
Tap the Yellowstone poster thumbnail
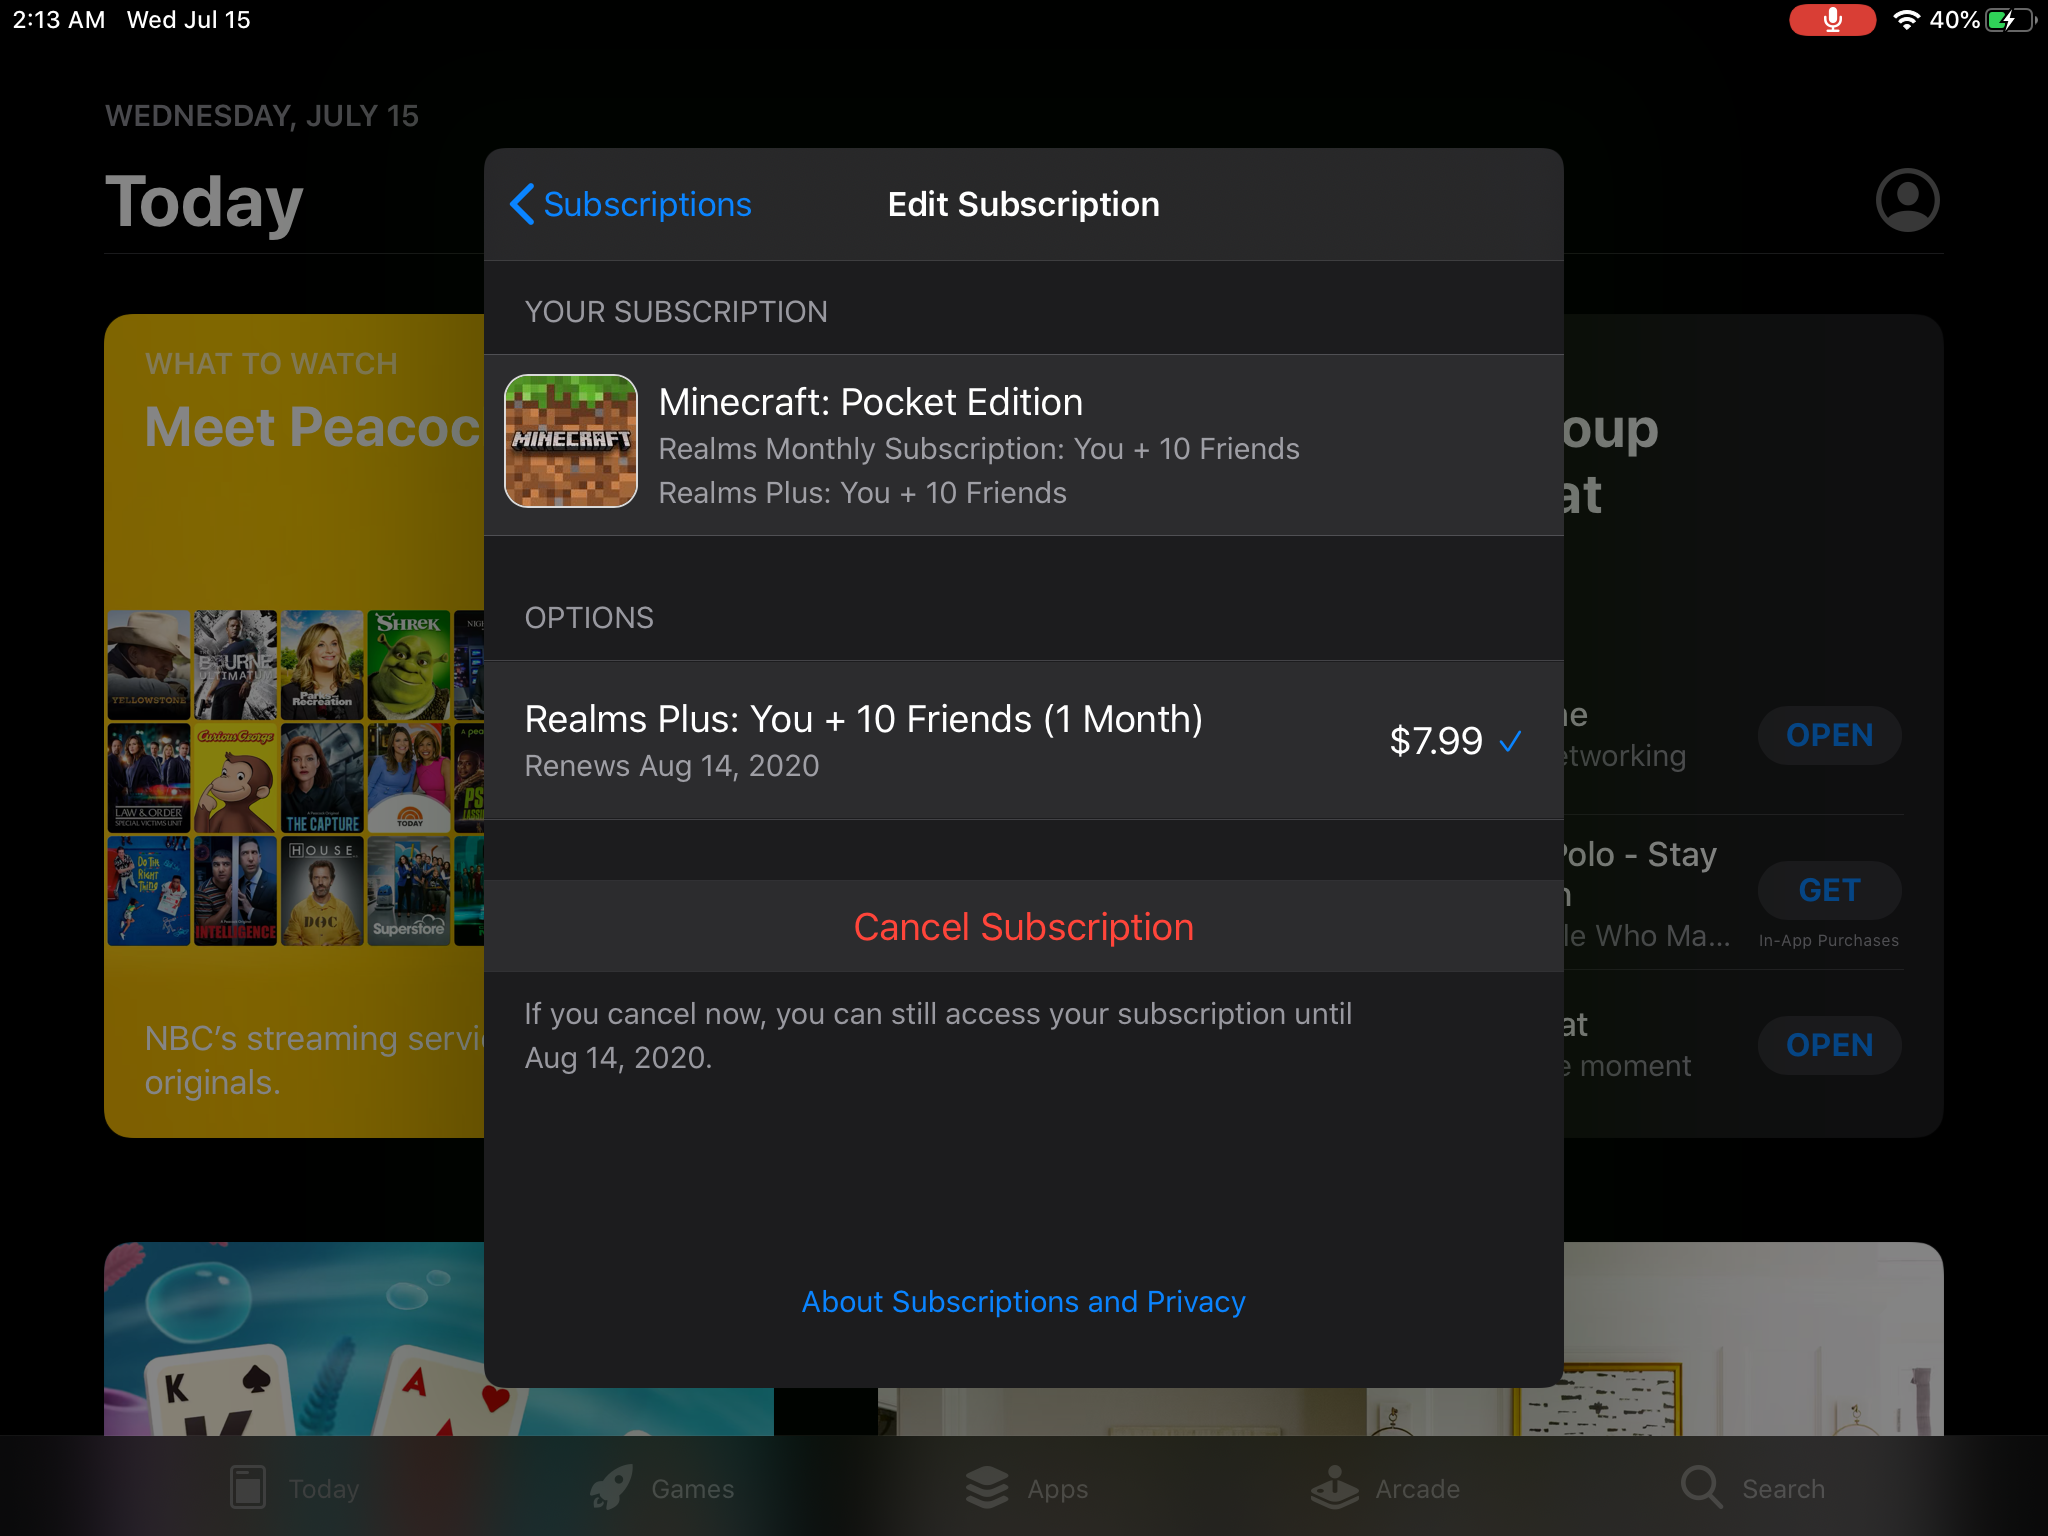(x=149, y=665)
